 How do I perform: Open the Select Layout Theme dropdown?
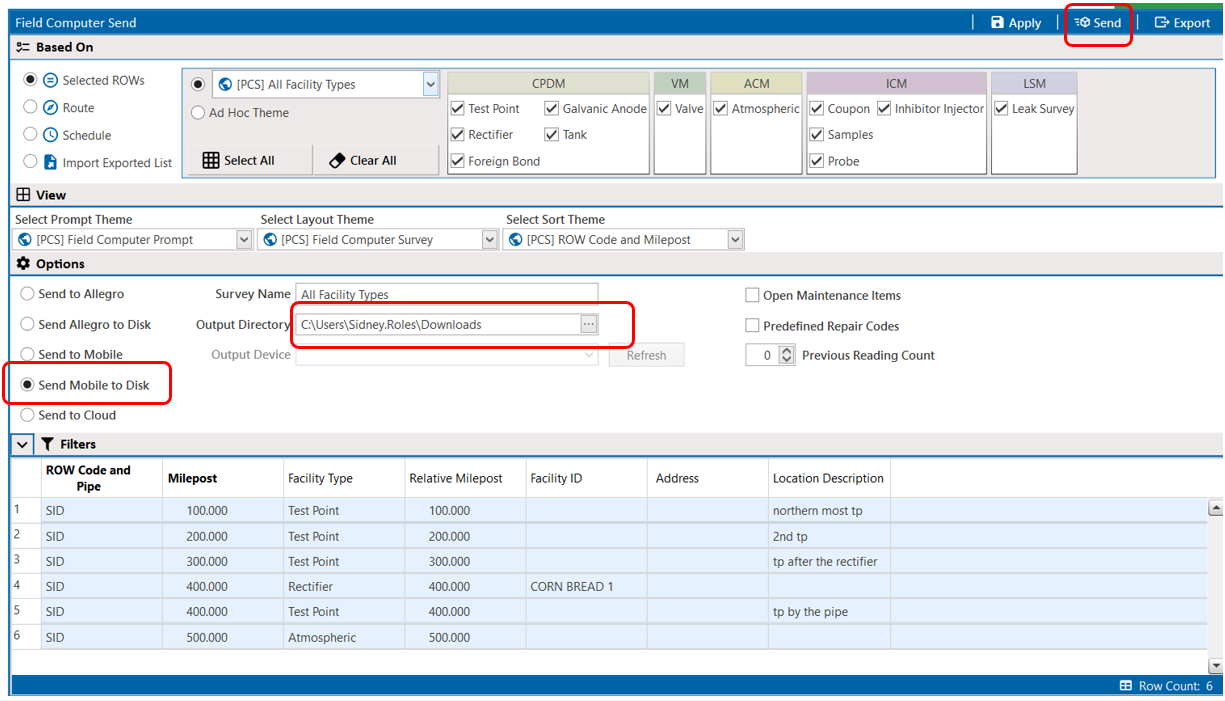click(489, 240)
